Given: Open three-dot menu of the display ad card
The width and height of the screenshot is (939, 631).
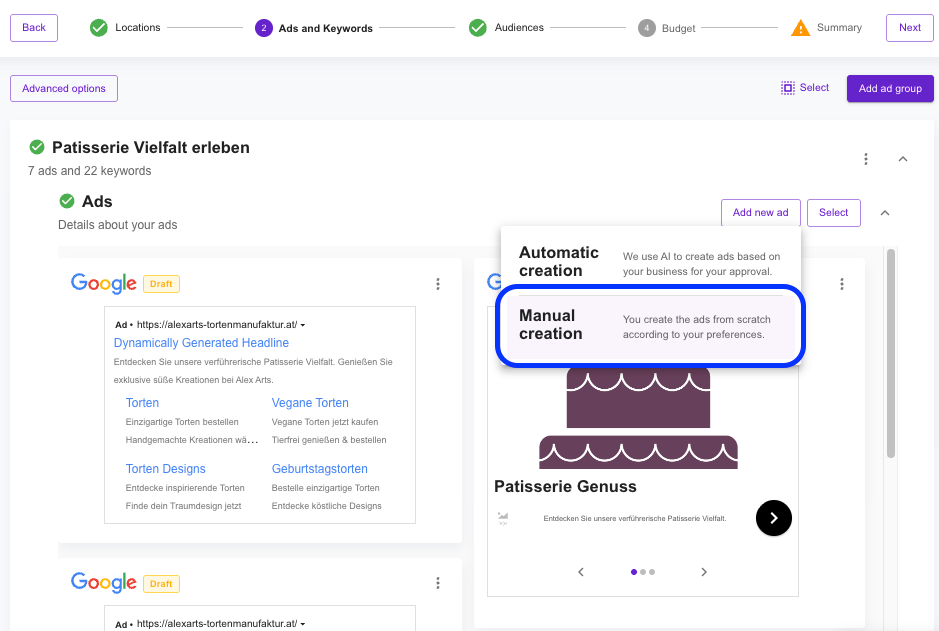Looking at the screenshot, I should (x=841, y=284).
